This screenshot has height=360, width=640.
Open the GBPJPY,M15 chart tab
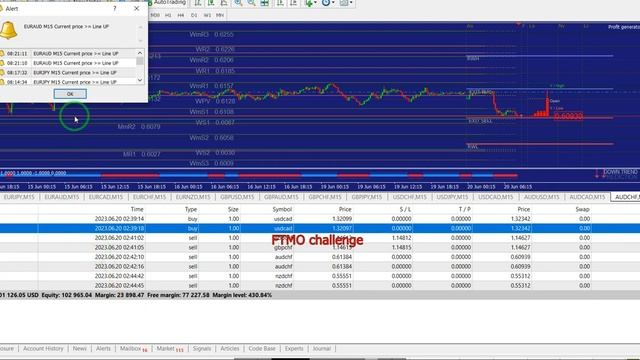point(367,197)
